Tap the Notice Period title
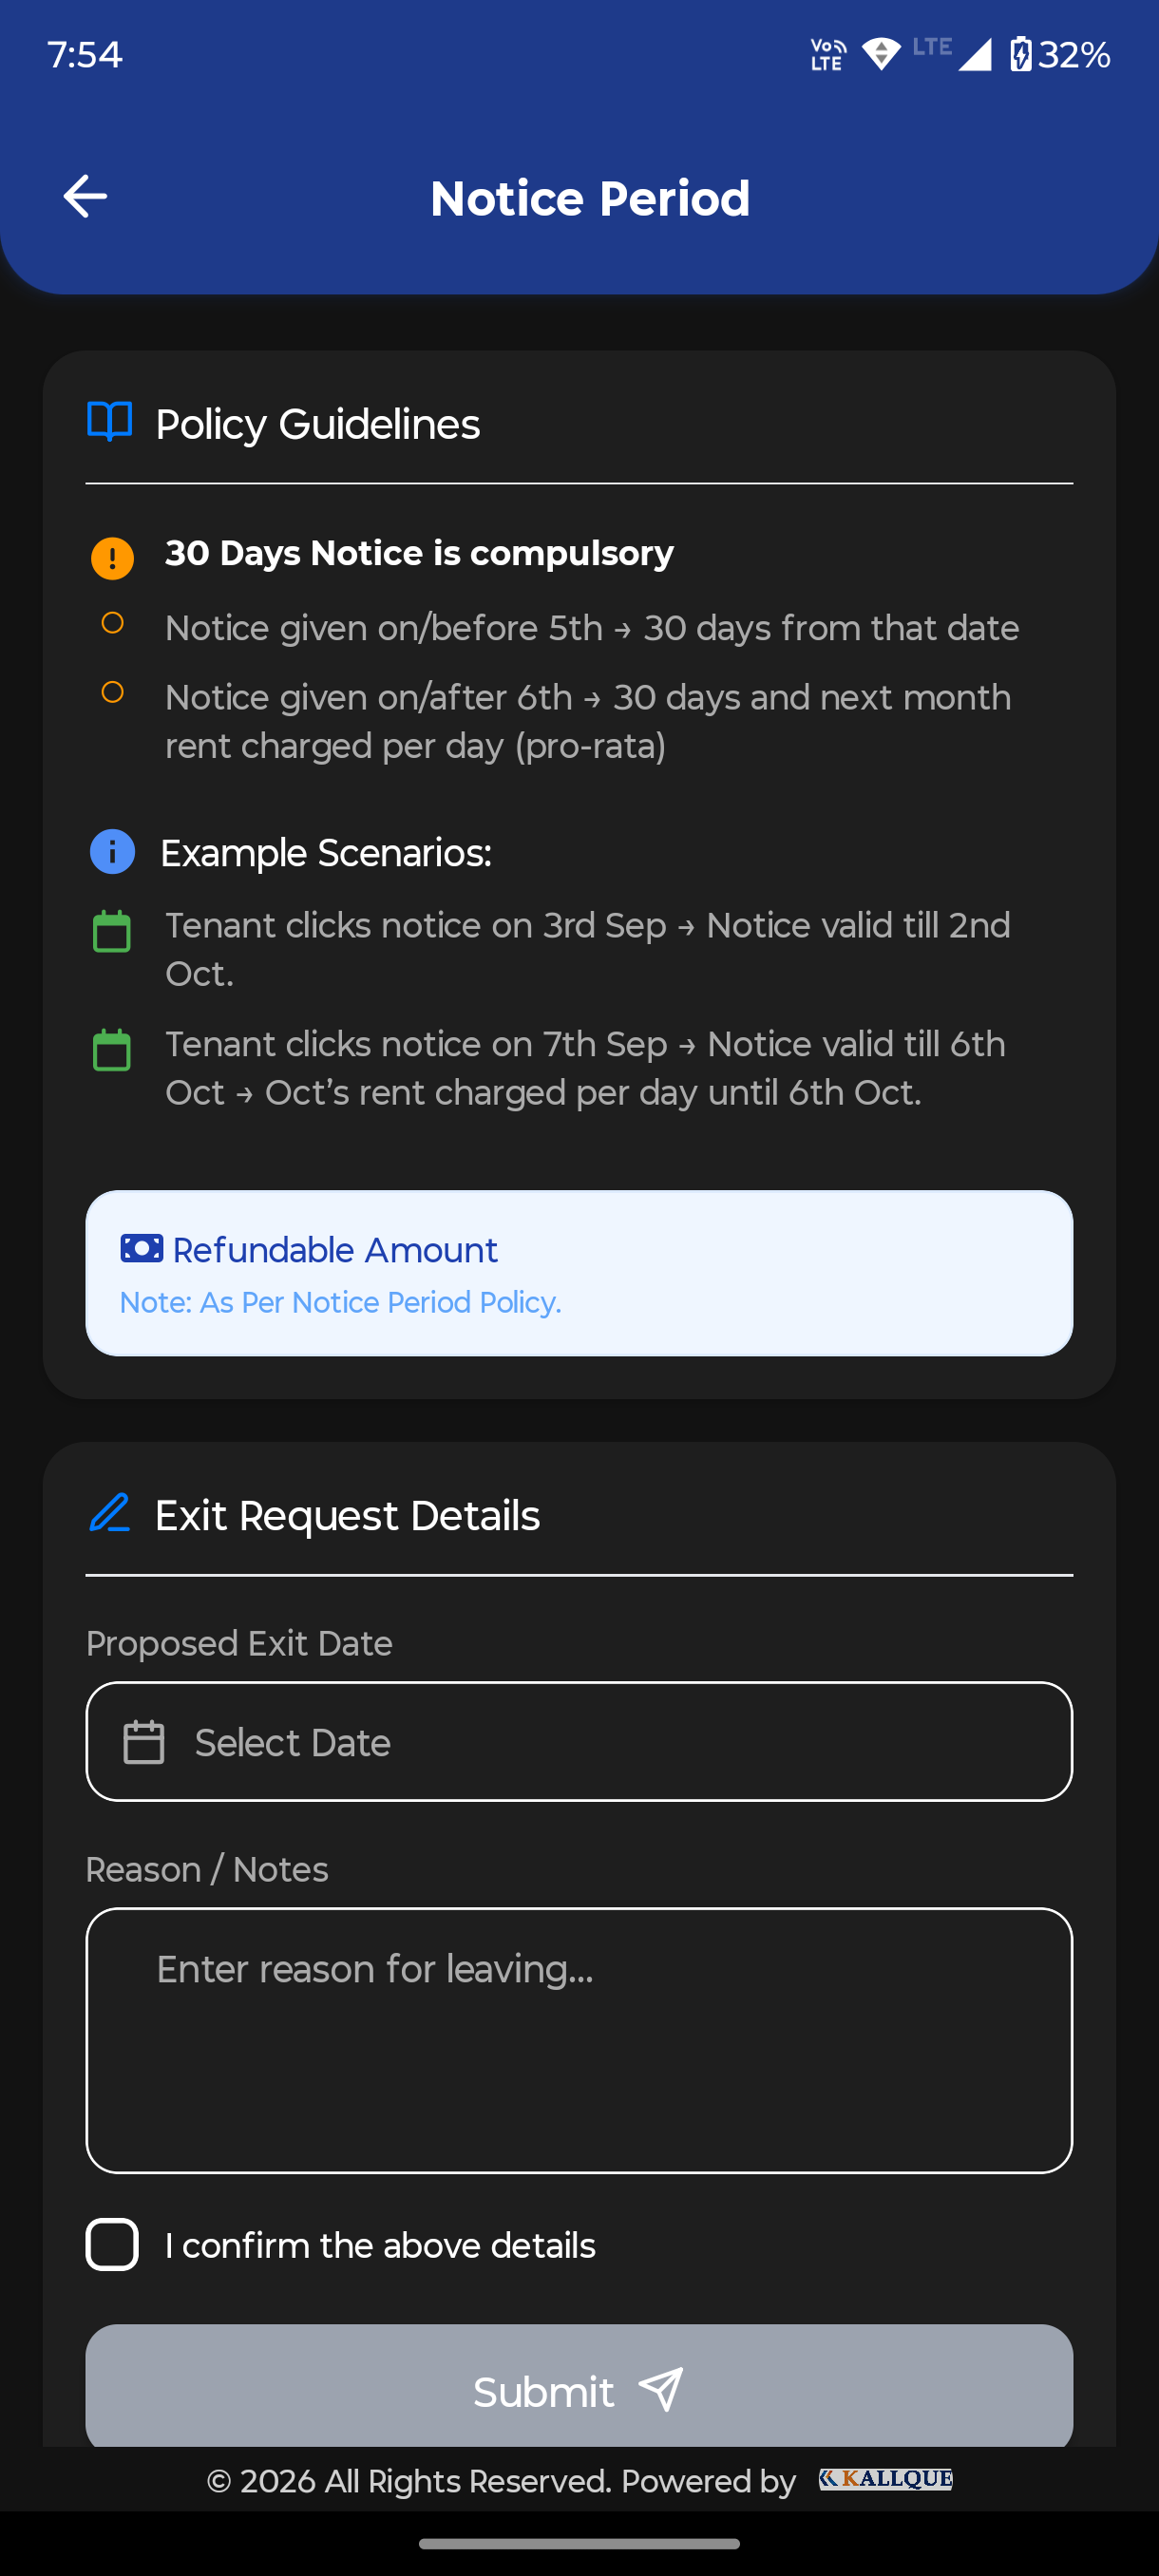This screenshot has width=1159, height=2576. [x=590, y=198]
